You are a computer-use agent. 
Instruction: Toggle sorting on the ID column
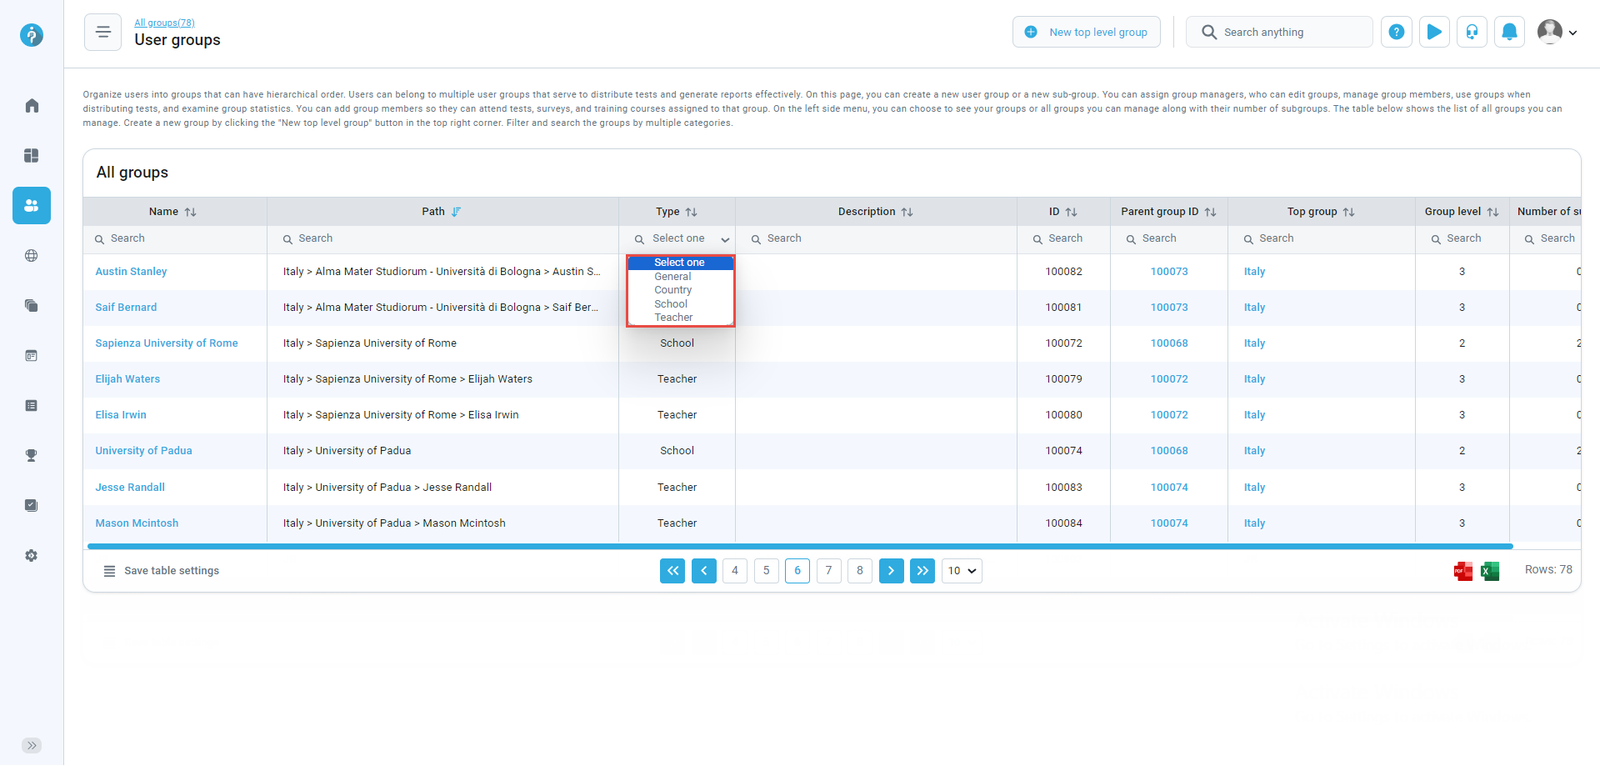pyautogui.click(x=1071, y=212)
